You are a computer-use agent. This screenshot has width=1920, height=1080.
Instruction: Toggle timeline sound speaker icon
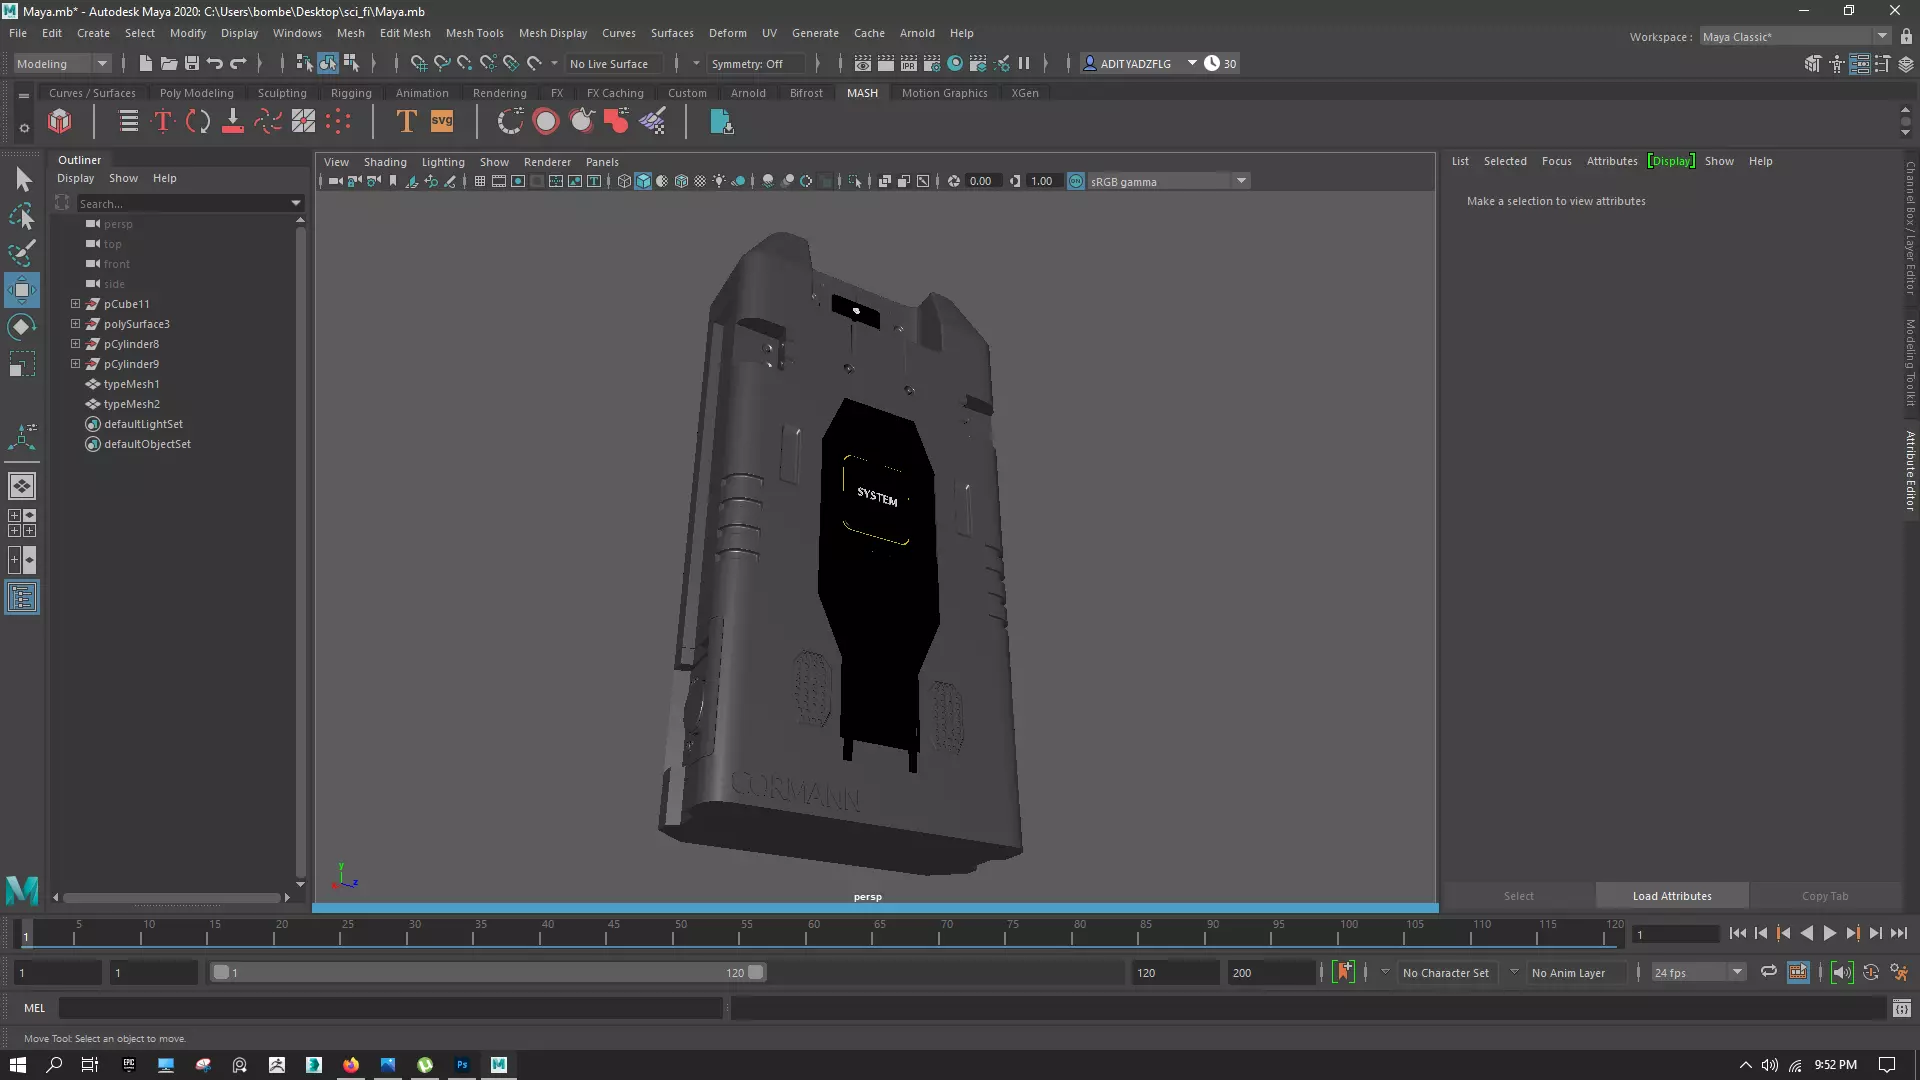coord(1842,972)
